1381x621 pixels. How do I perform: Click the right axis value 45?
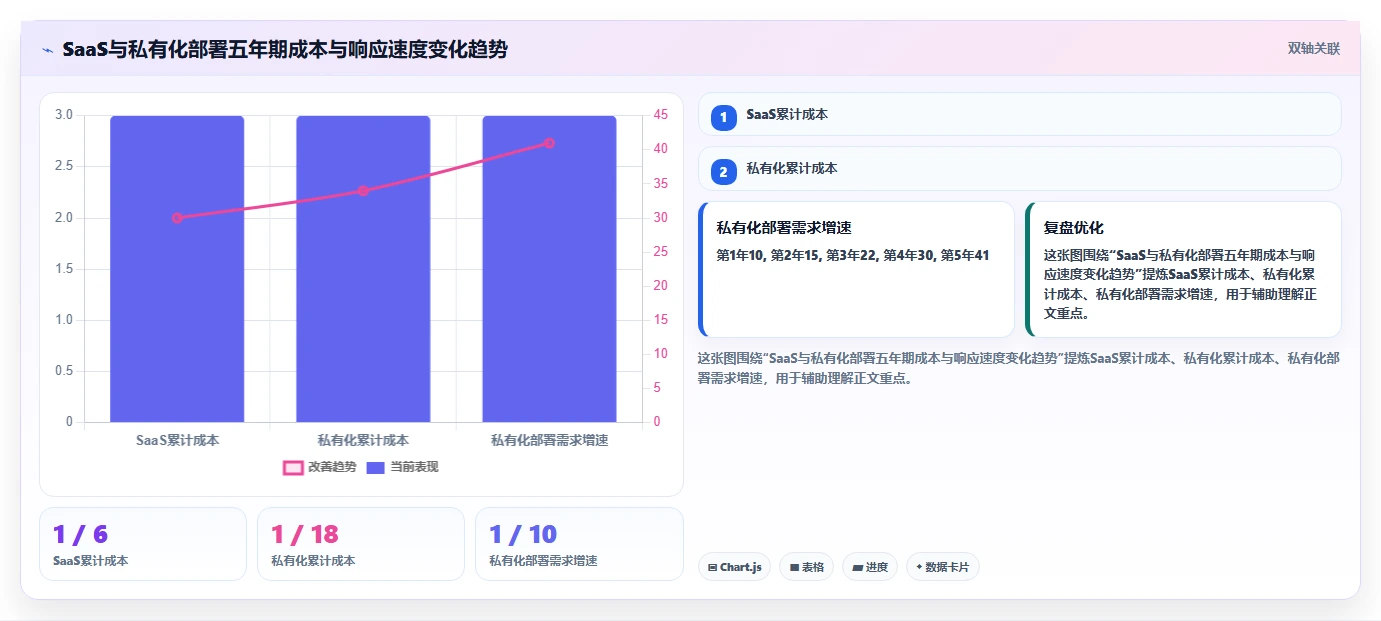point(661,115)
